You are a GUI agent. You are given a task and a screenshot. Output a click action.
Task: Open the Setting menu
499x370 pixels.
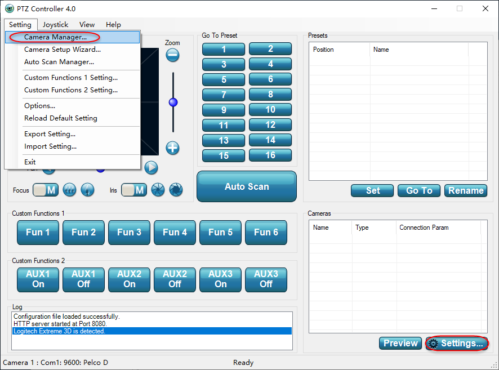click(20, 25)
